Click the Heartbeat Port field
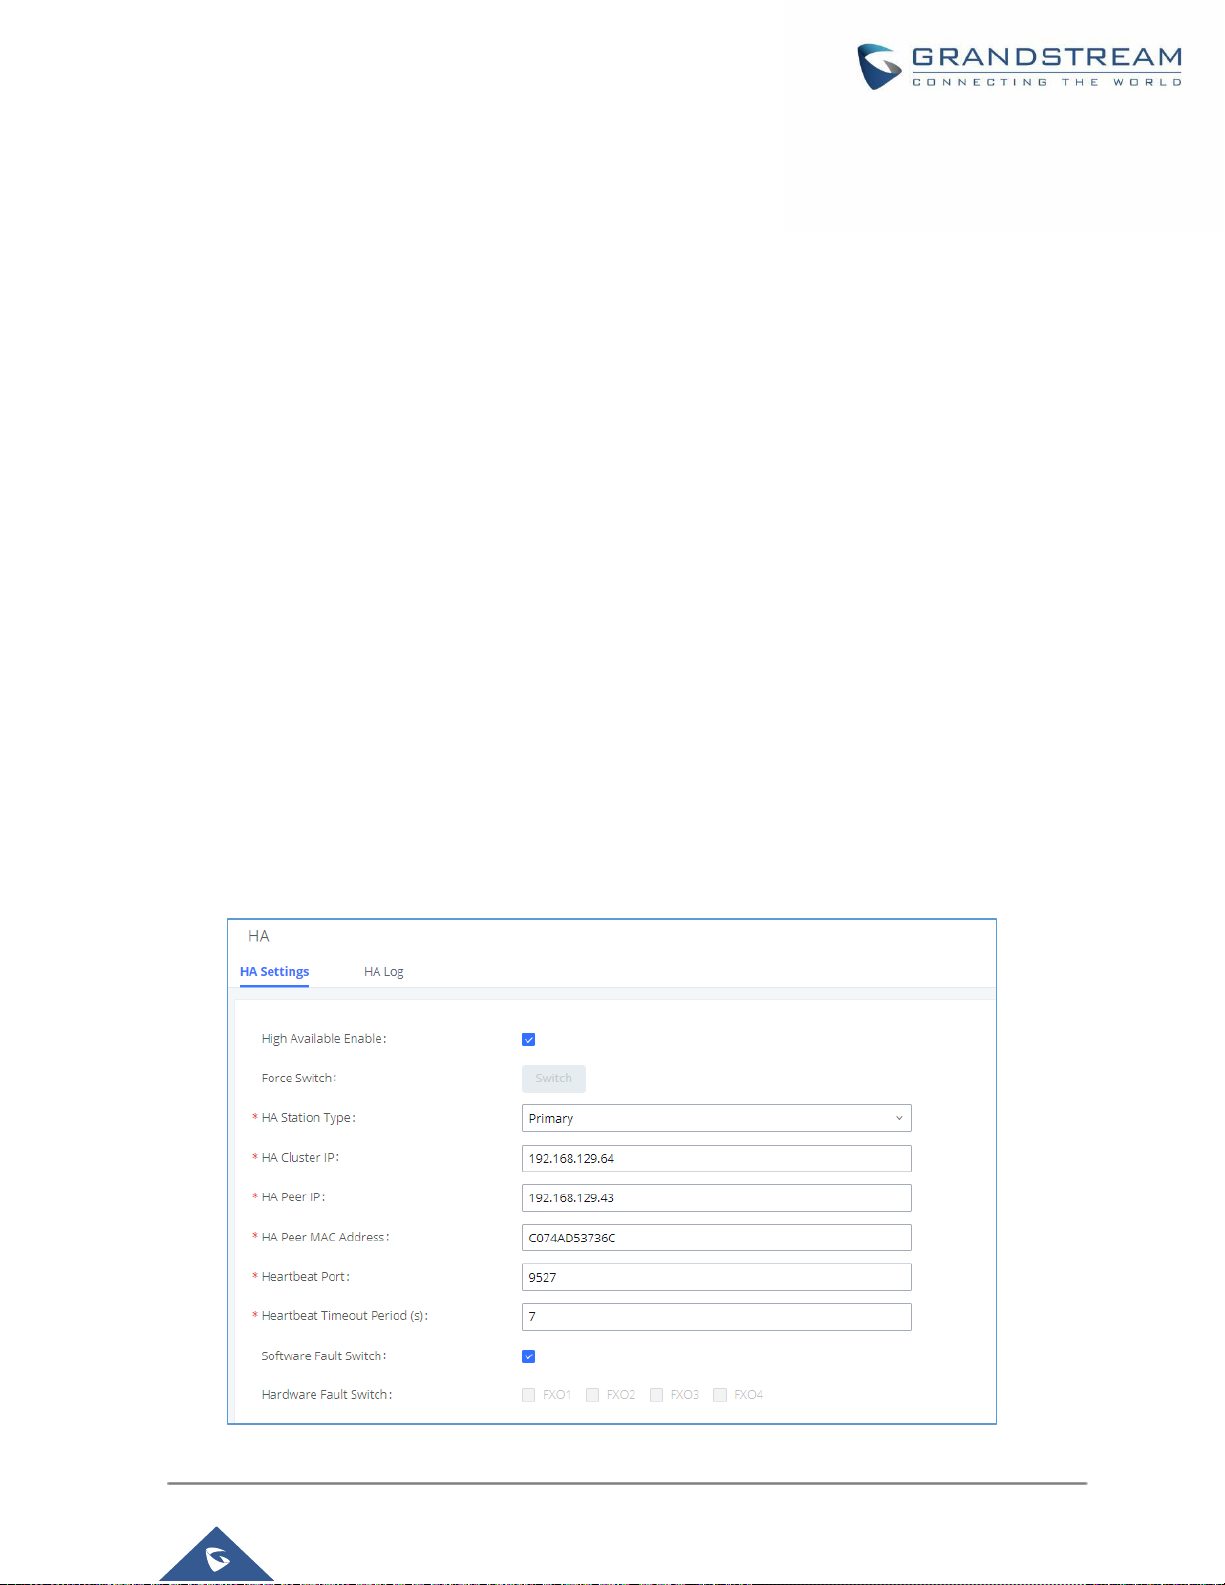 (716, 1277)
